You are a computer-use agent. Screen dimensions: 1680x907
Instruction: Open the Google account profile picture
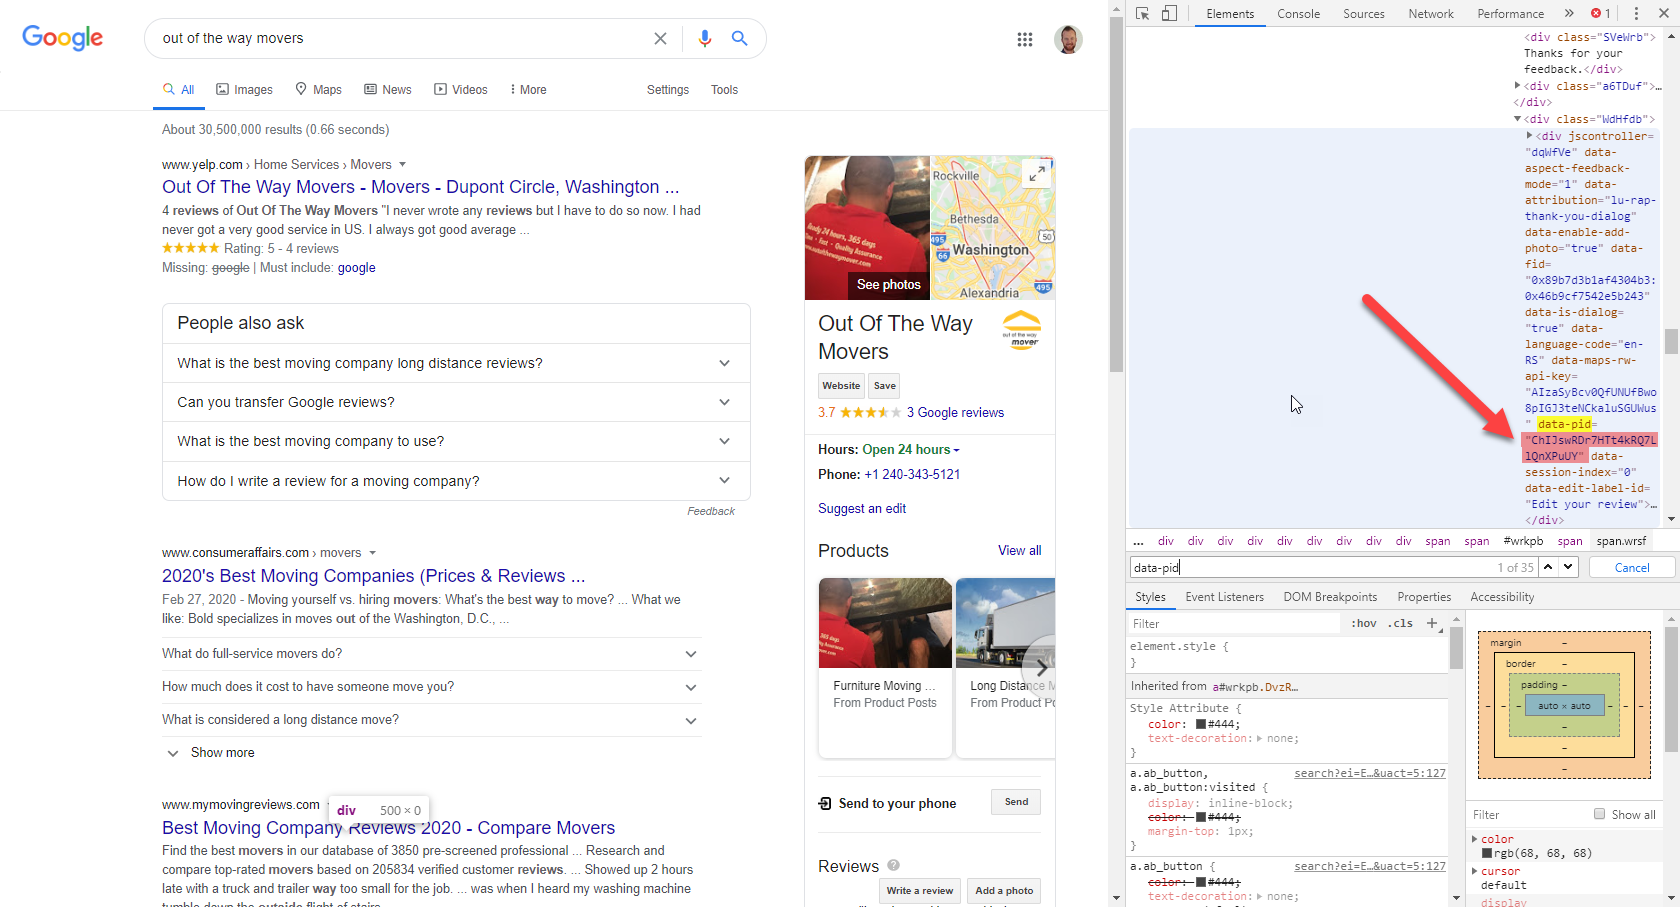click(1068, 40)
